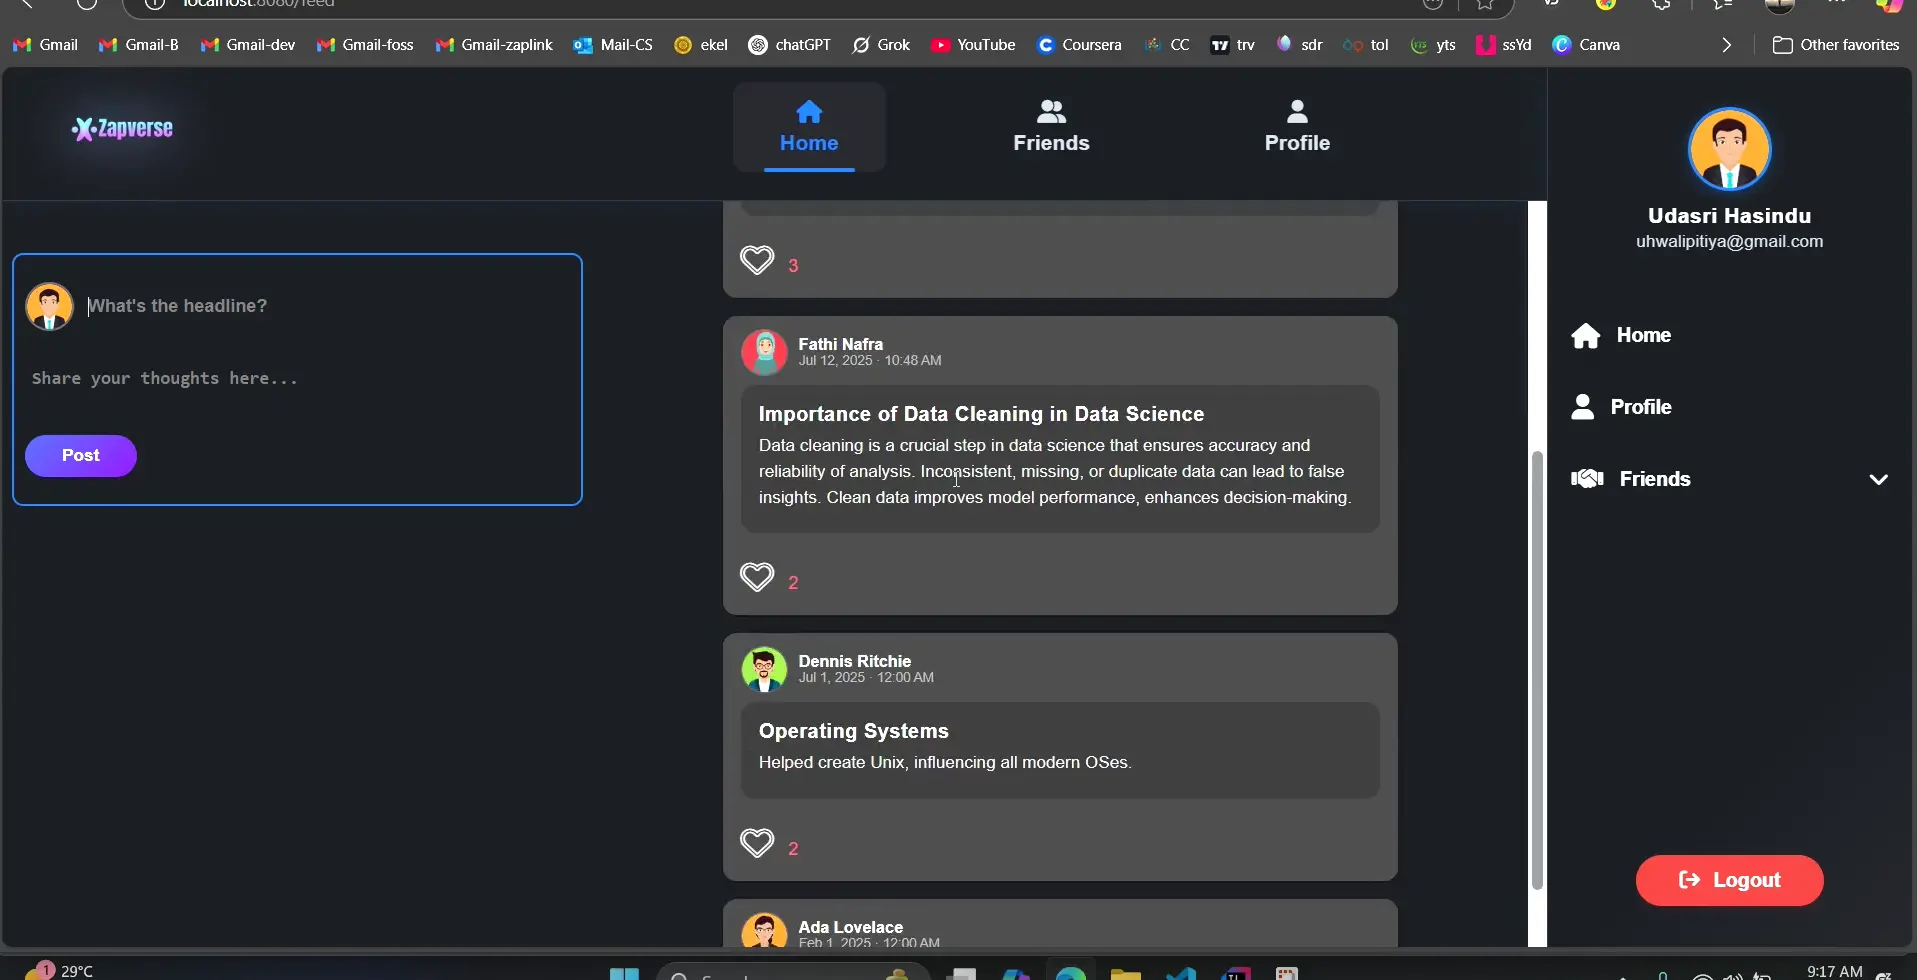Submit with the purple Post button

81,456
